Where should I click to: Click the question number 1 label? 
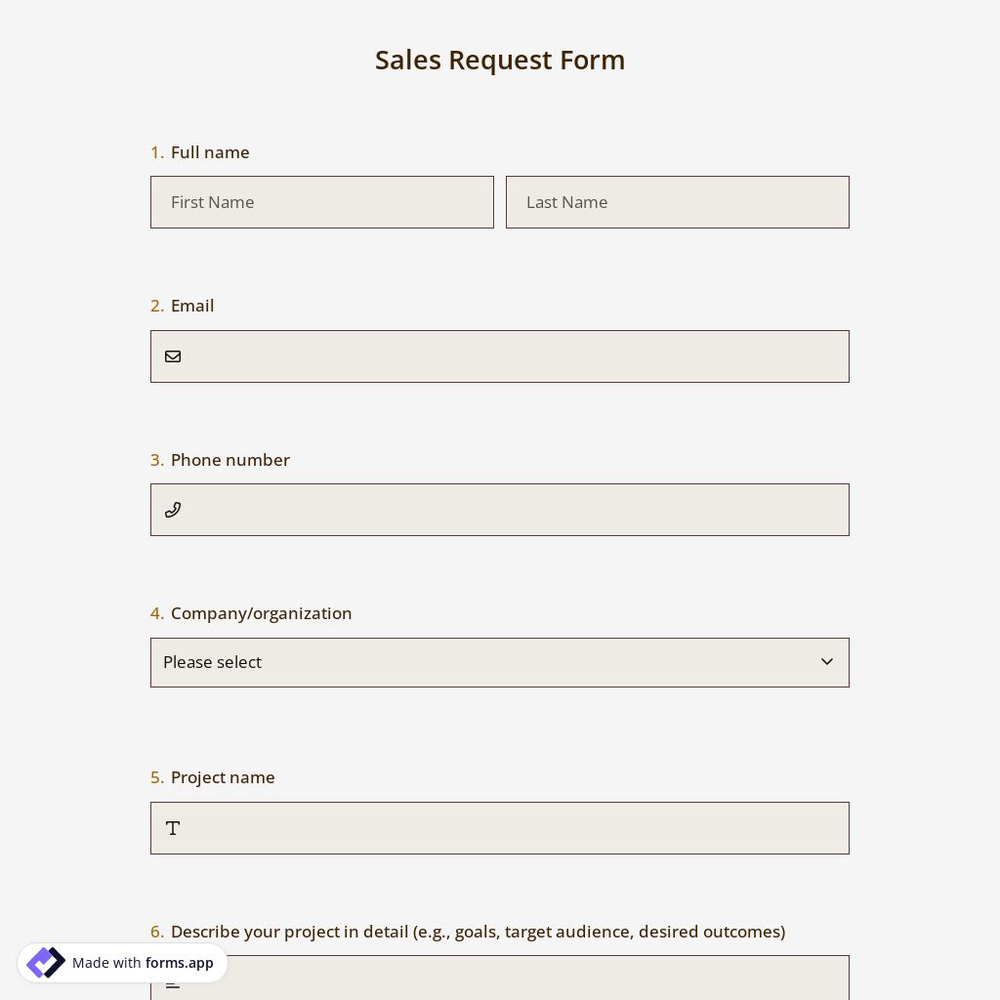[x=157, y=152]
